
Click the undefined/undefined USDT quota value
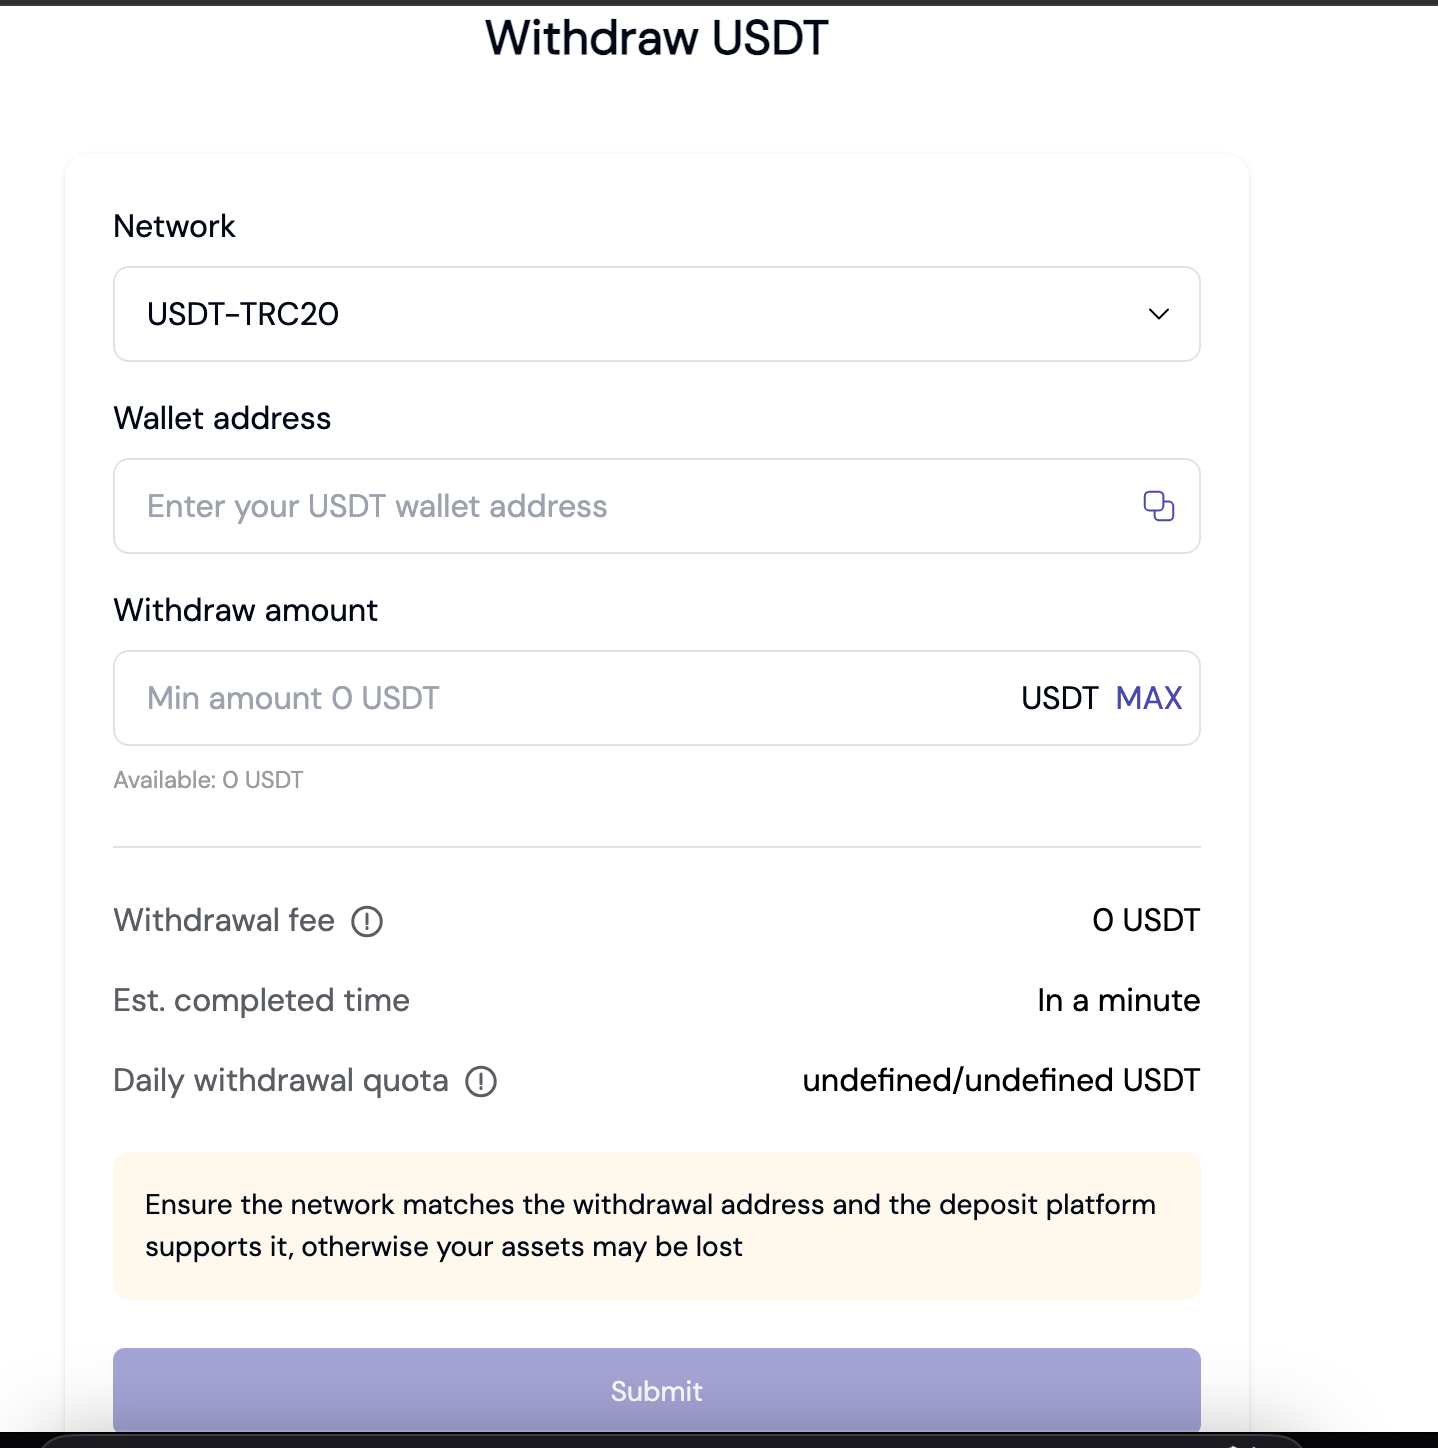click(1000, 1080)
